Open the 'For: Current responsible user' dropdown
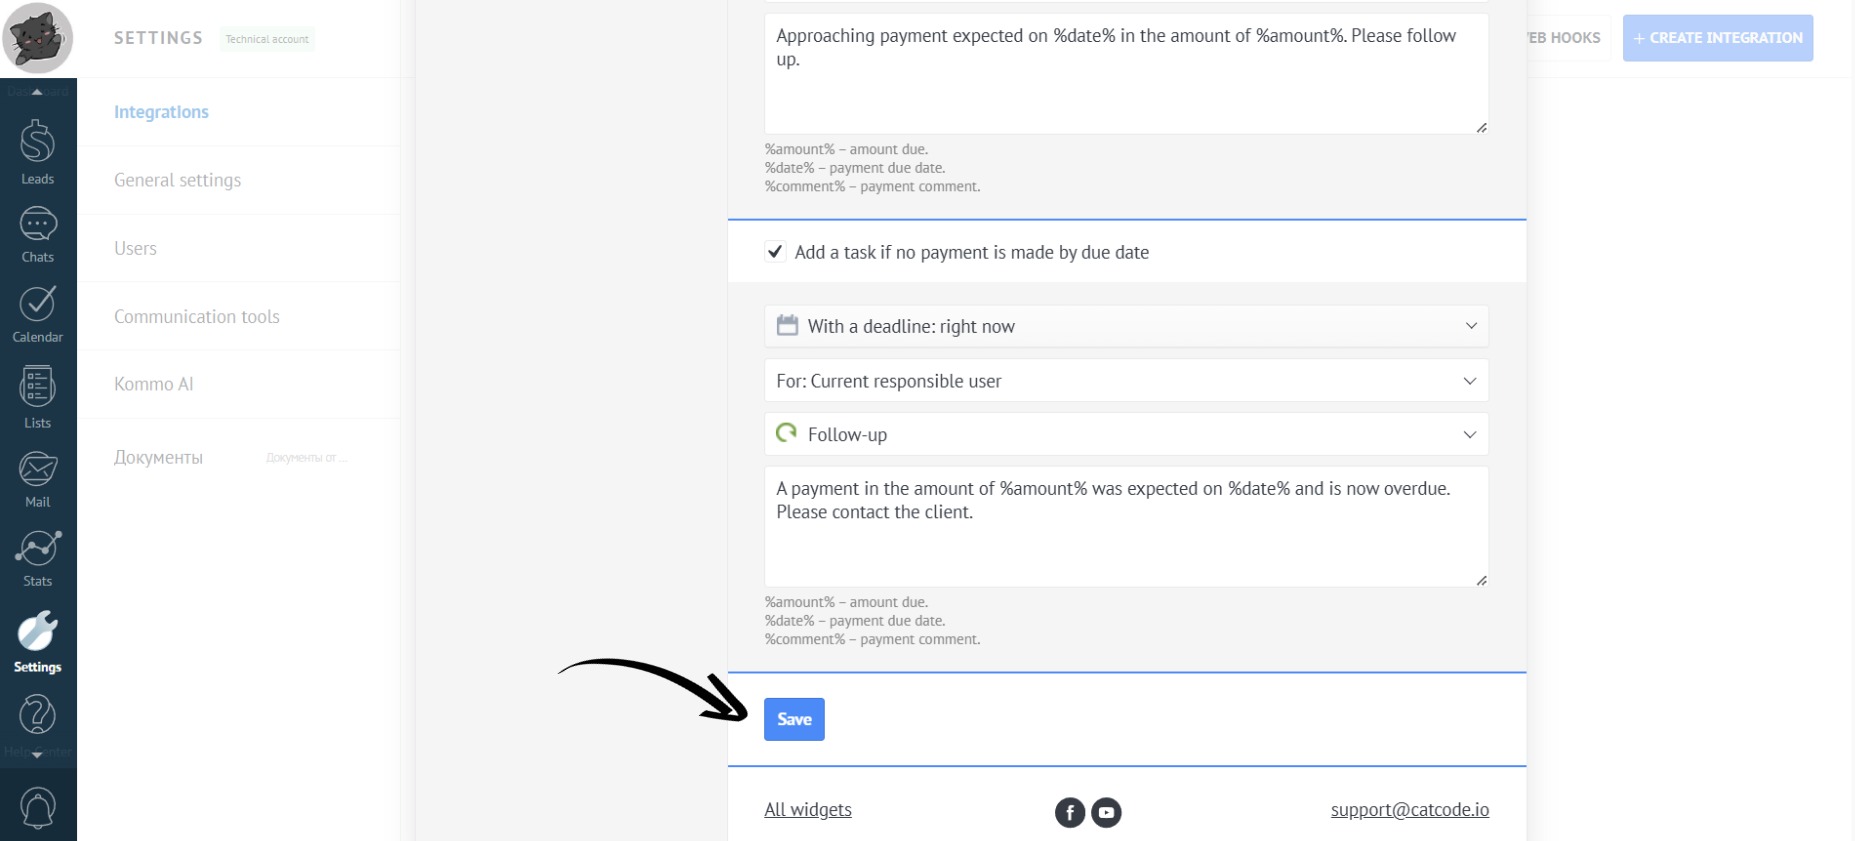 tap(1126, 381)
